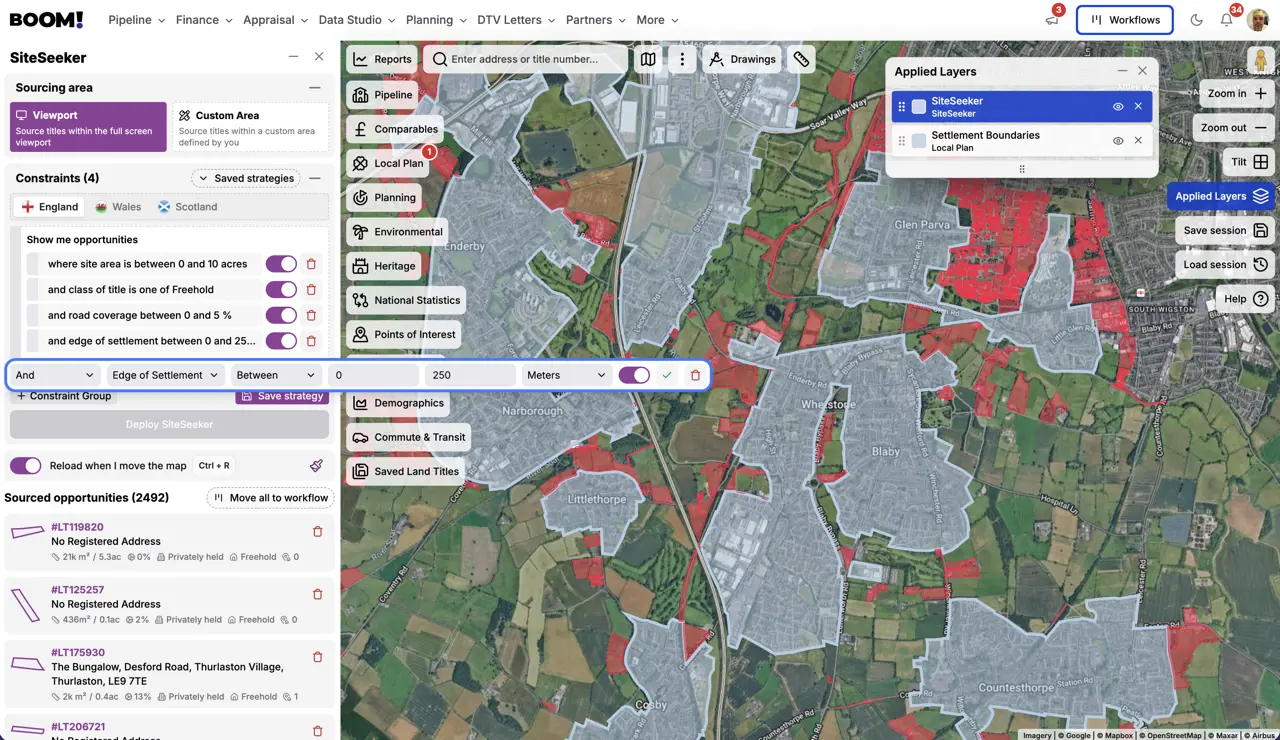Select the measure ruler tool icon

[801, 59]
